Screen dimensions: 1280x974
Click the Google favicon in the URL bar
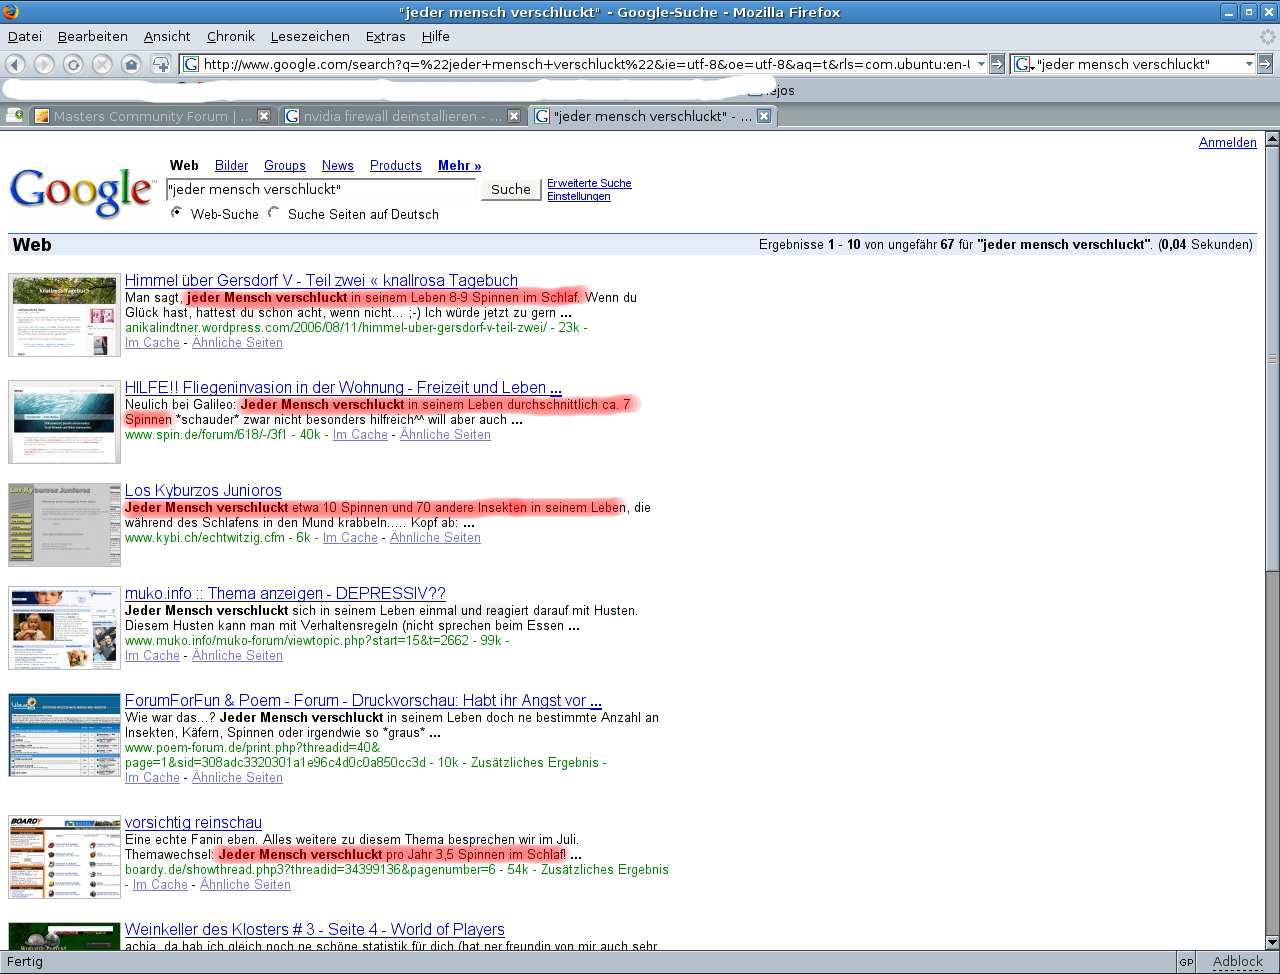pyautogui.click(x=192, y=64)
